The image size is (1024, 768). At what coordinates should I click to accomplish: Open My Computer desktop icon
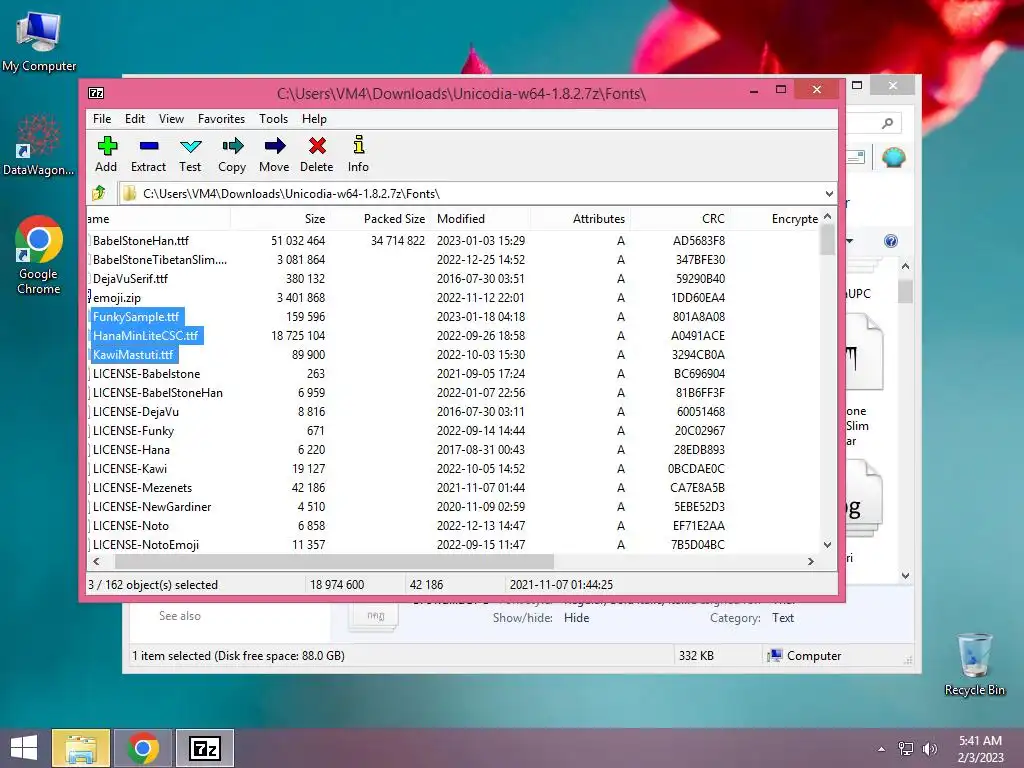click(x=39, y=41)
